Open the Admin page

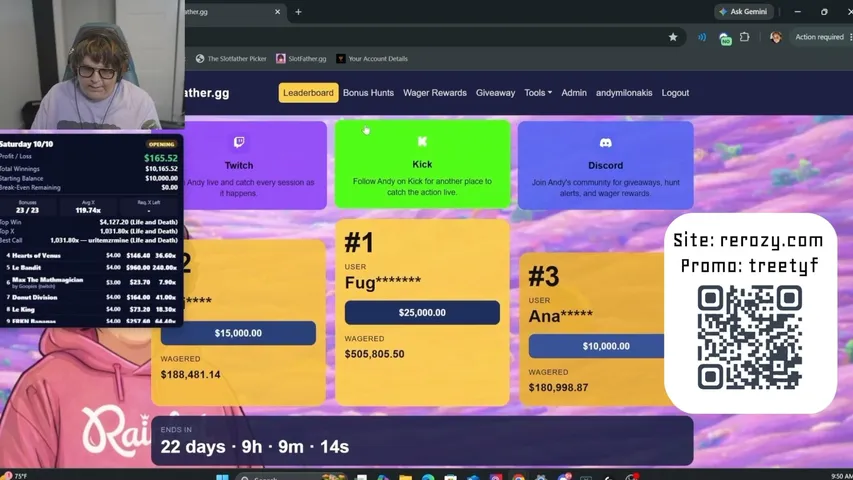[574, 93]
